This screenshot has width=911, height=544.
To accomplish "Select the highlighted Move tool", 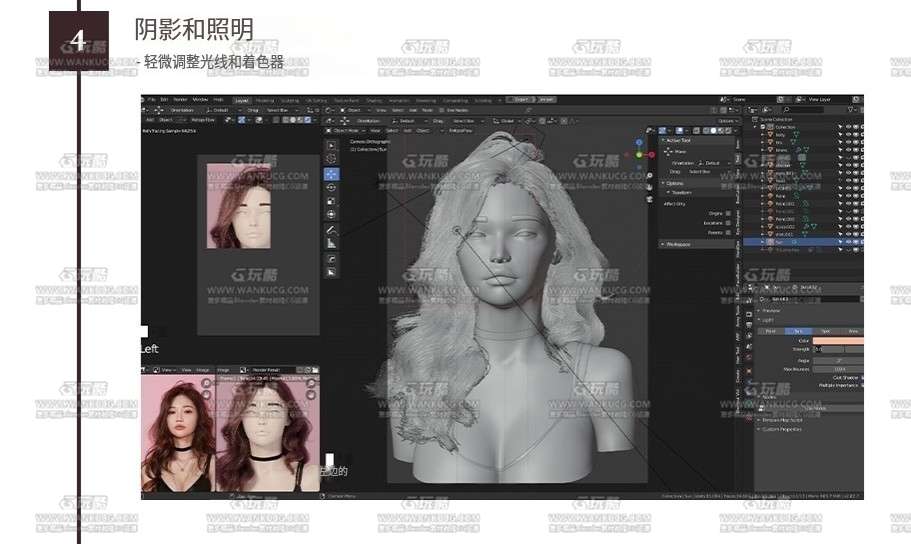I will click(x=331, y=174).
